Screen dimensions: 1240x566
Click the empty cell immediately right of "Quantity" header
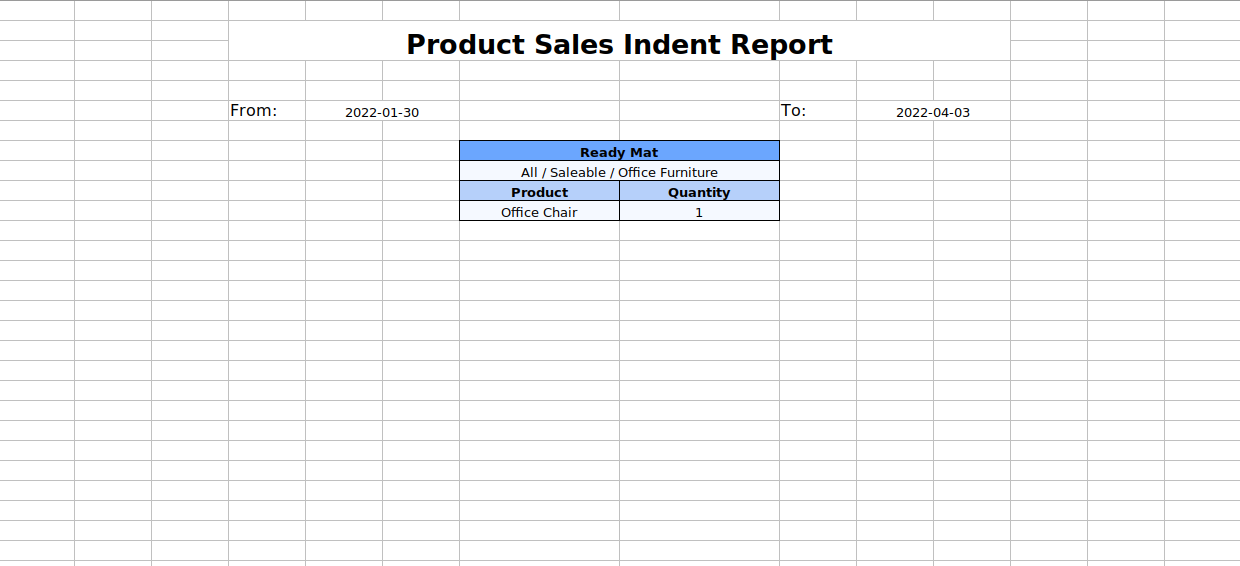coord(817,192)
